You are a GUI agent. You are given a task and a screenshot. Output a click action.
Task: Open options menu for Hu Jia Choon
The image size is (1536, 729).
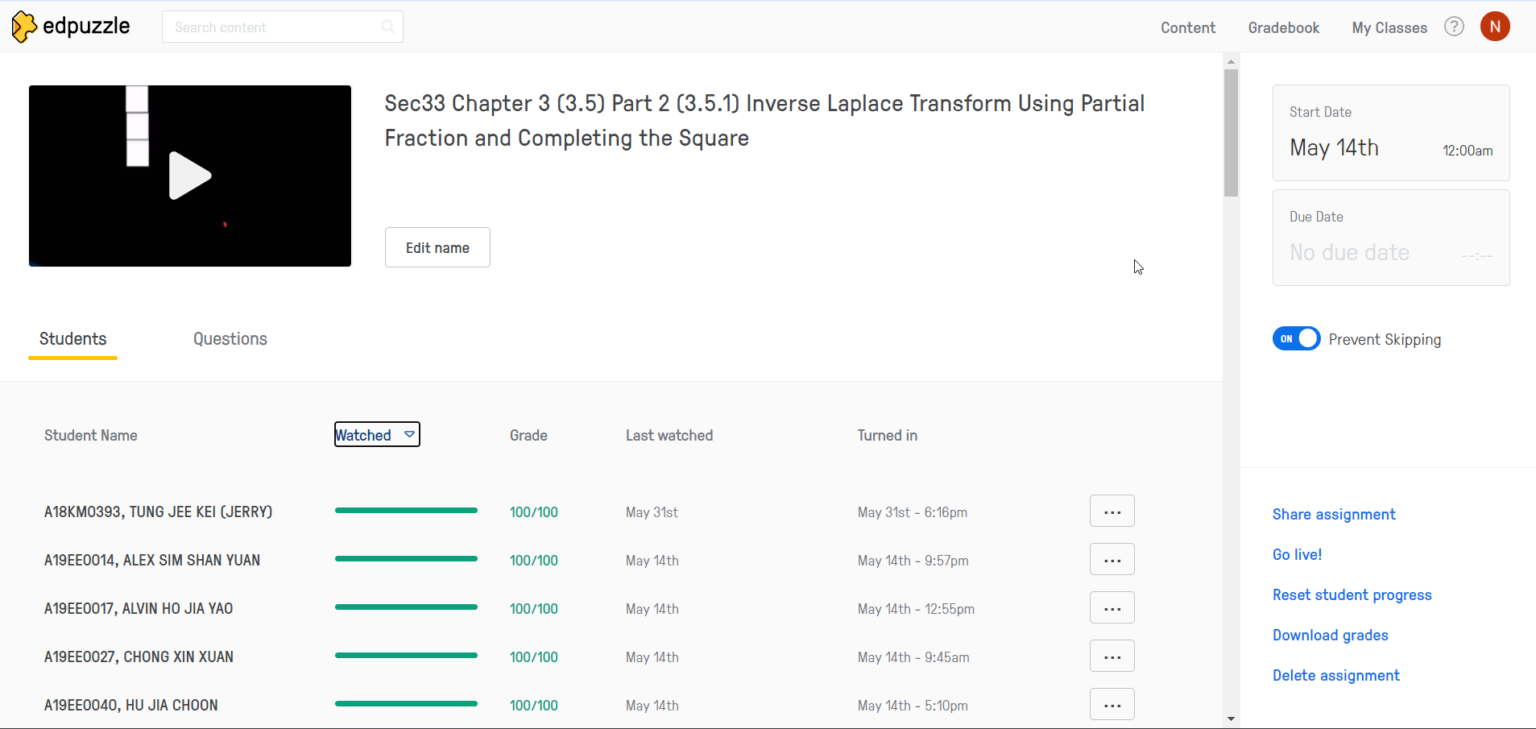(1111, 705)
